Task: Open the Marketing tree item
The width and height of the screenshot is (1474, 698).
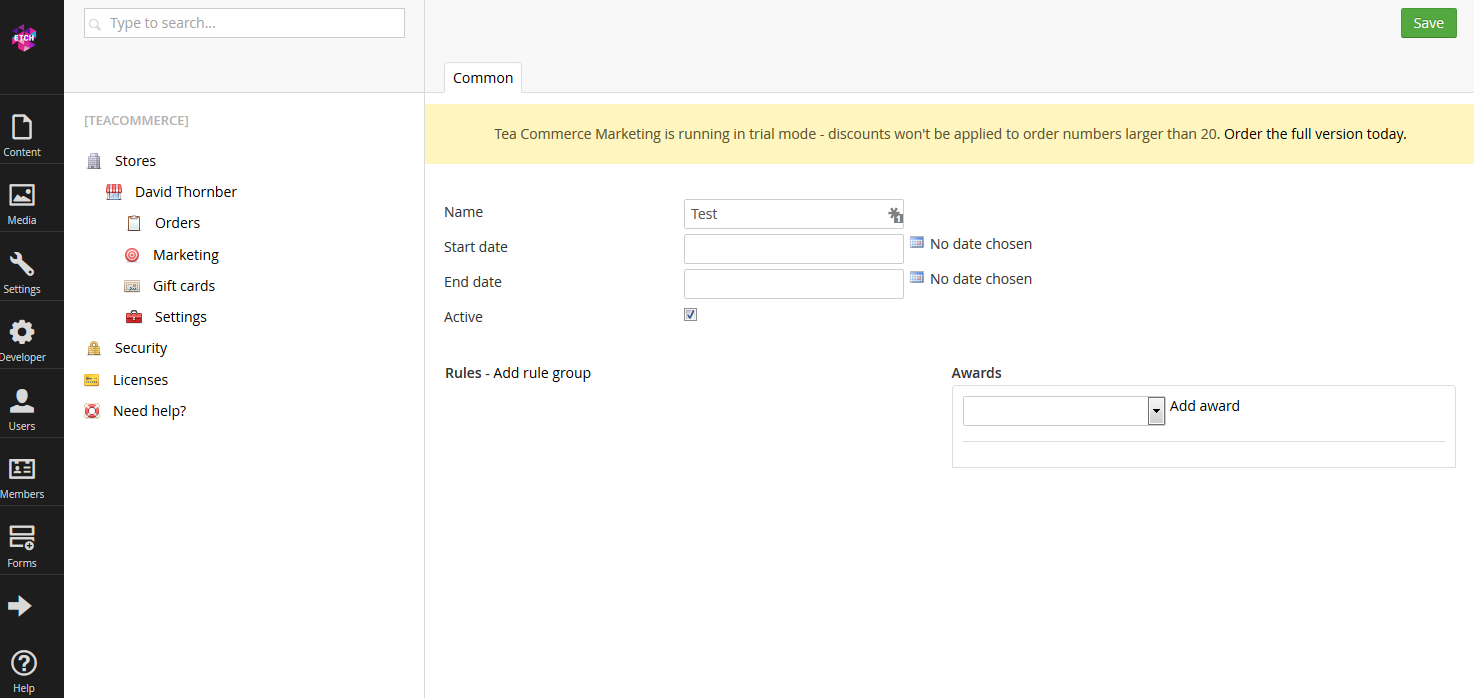Action: (186, 255)
